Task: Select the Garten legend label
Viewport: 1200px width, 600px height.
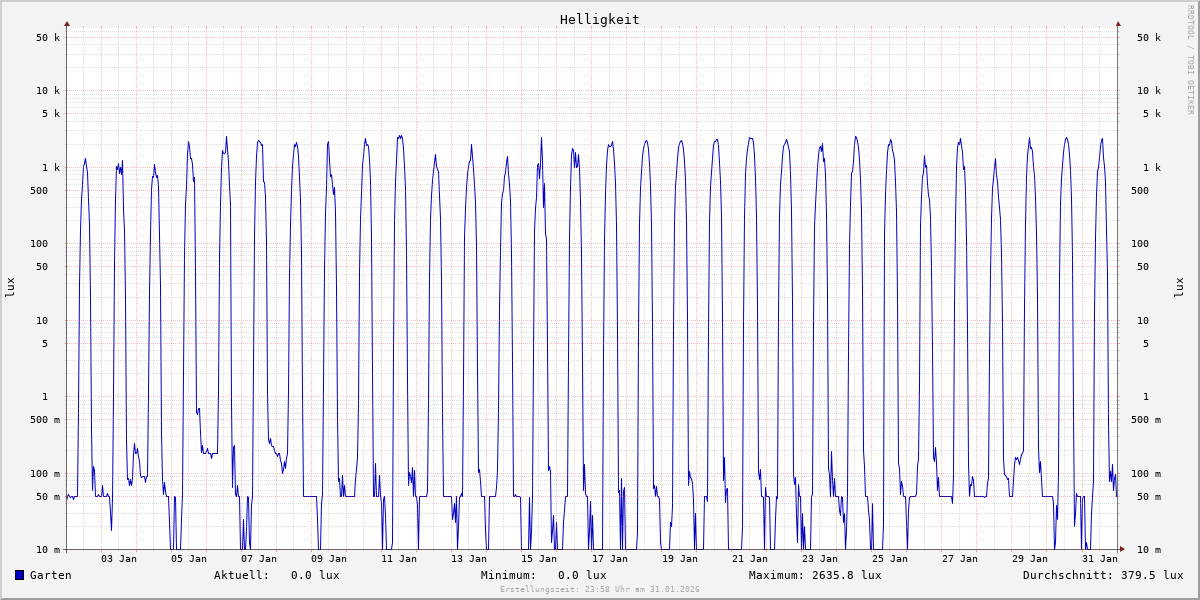Action: [50, 575]
